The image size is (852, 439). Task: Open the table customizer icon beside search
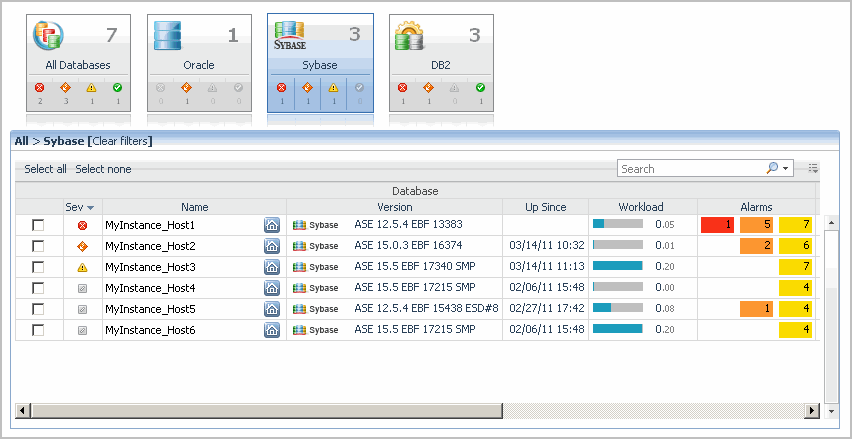[x=813, y=168]
